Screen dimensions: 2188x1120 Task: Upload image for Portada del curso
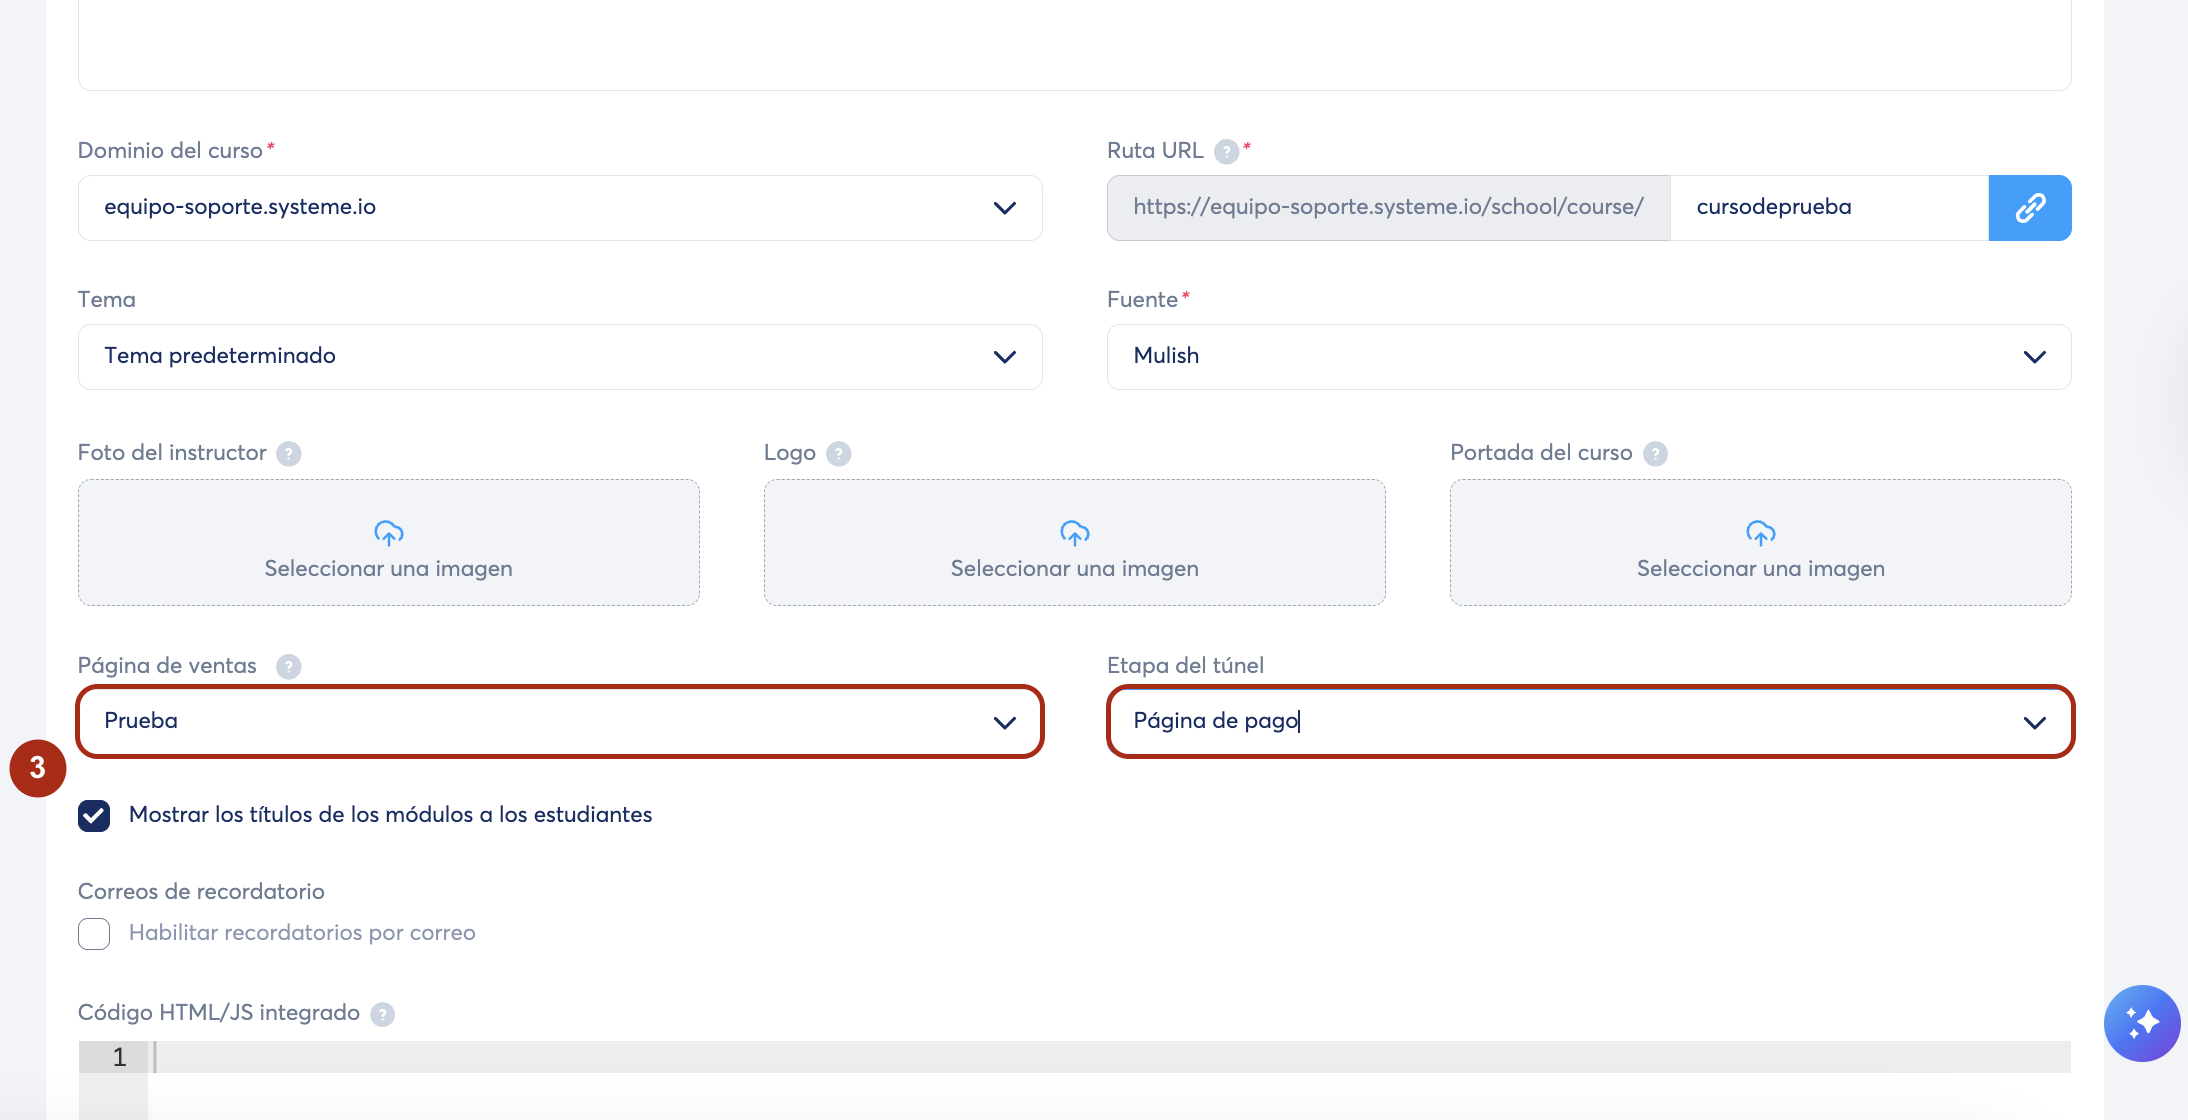[x=1760, y=543]
